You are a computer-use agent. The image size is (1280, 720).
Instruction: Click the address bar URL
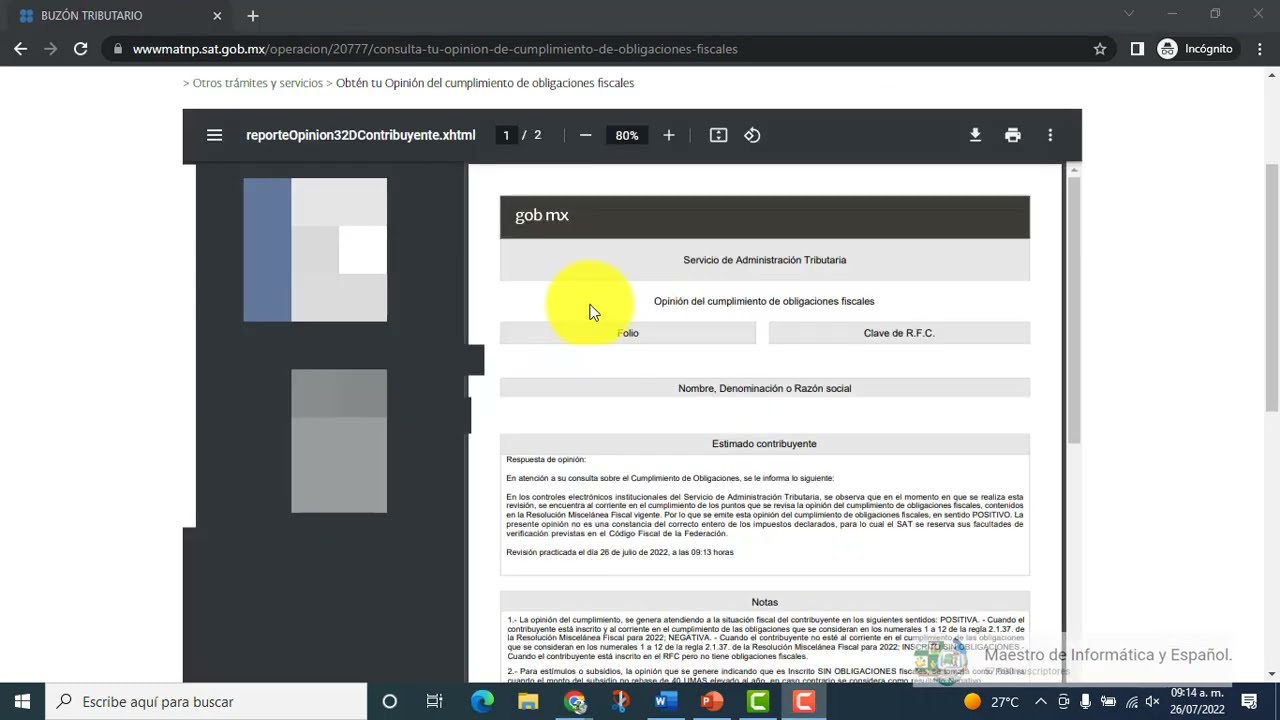click(x=435, y=49)
